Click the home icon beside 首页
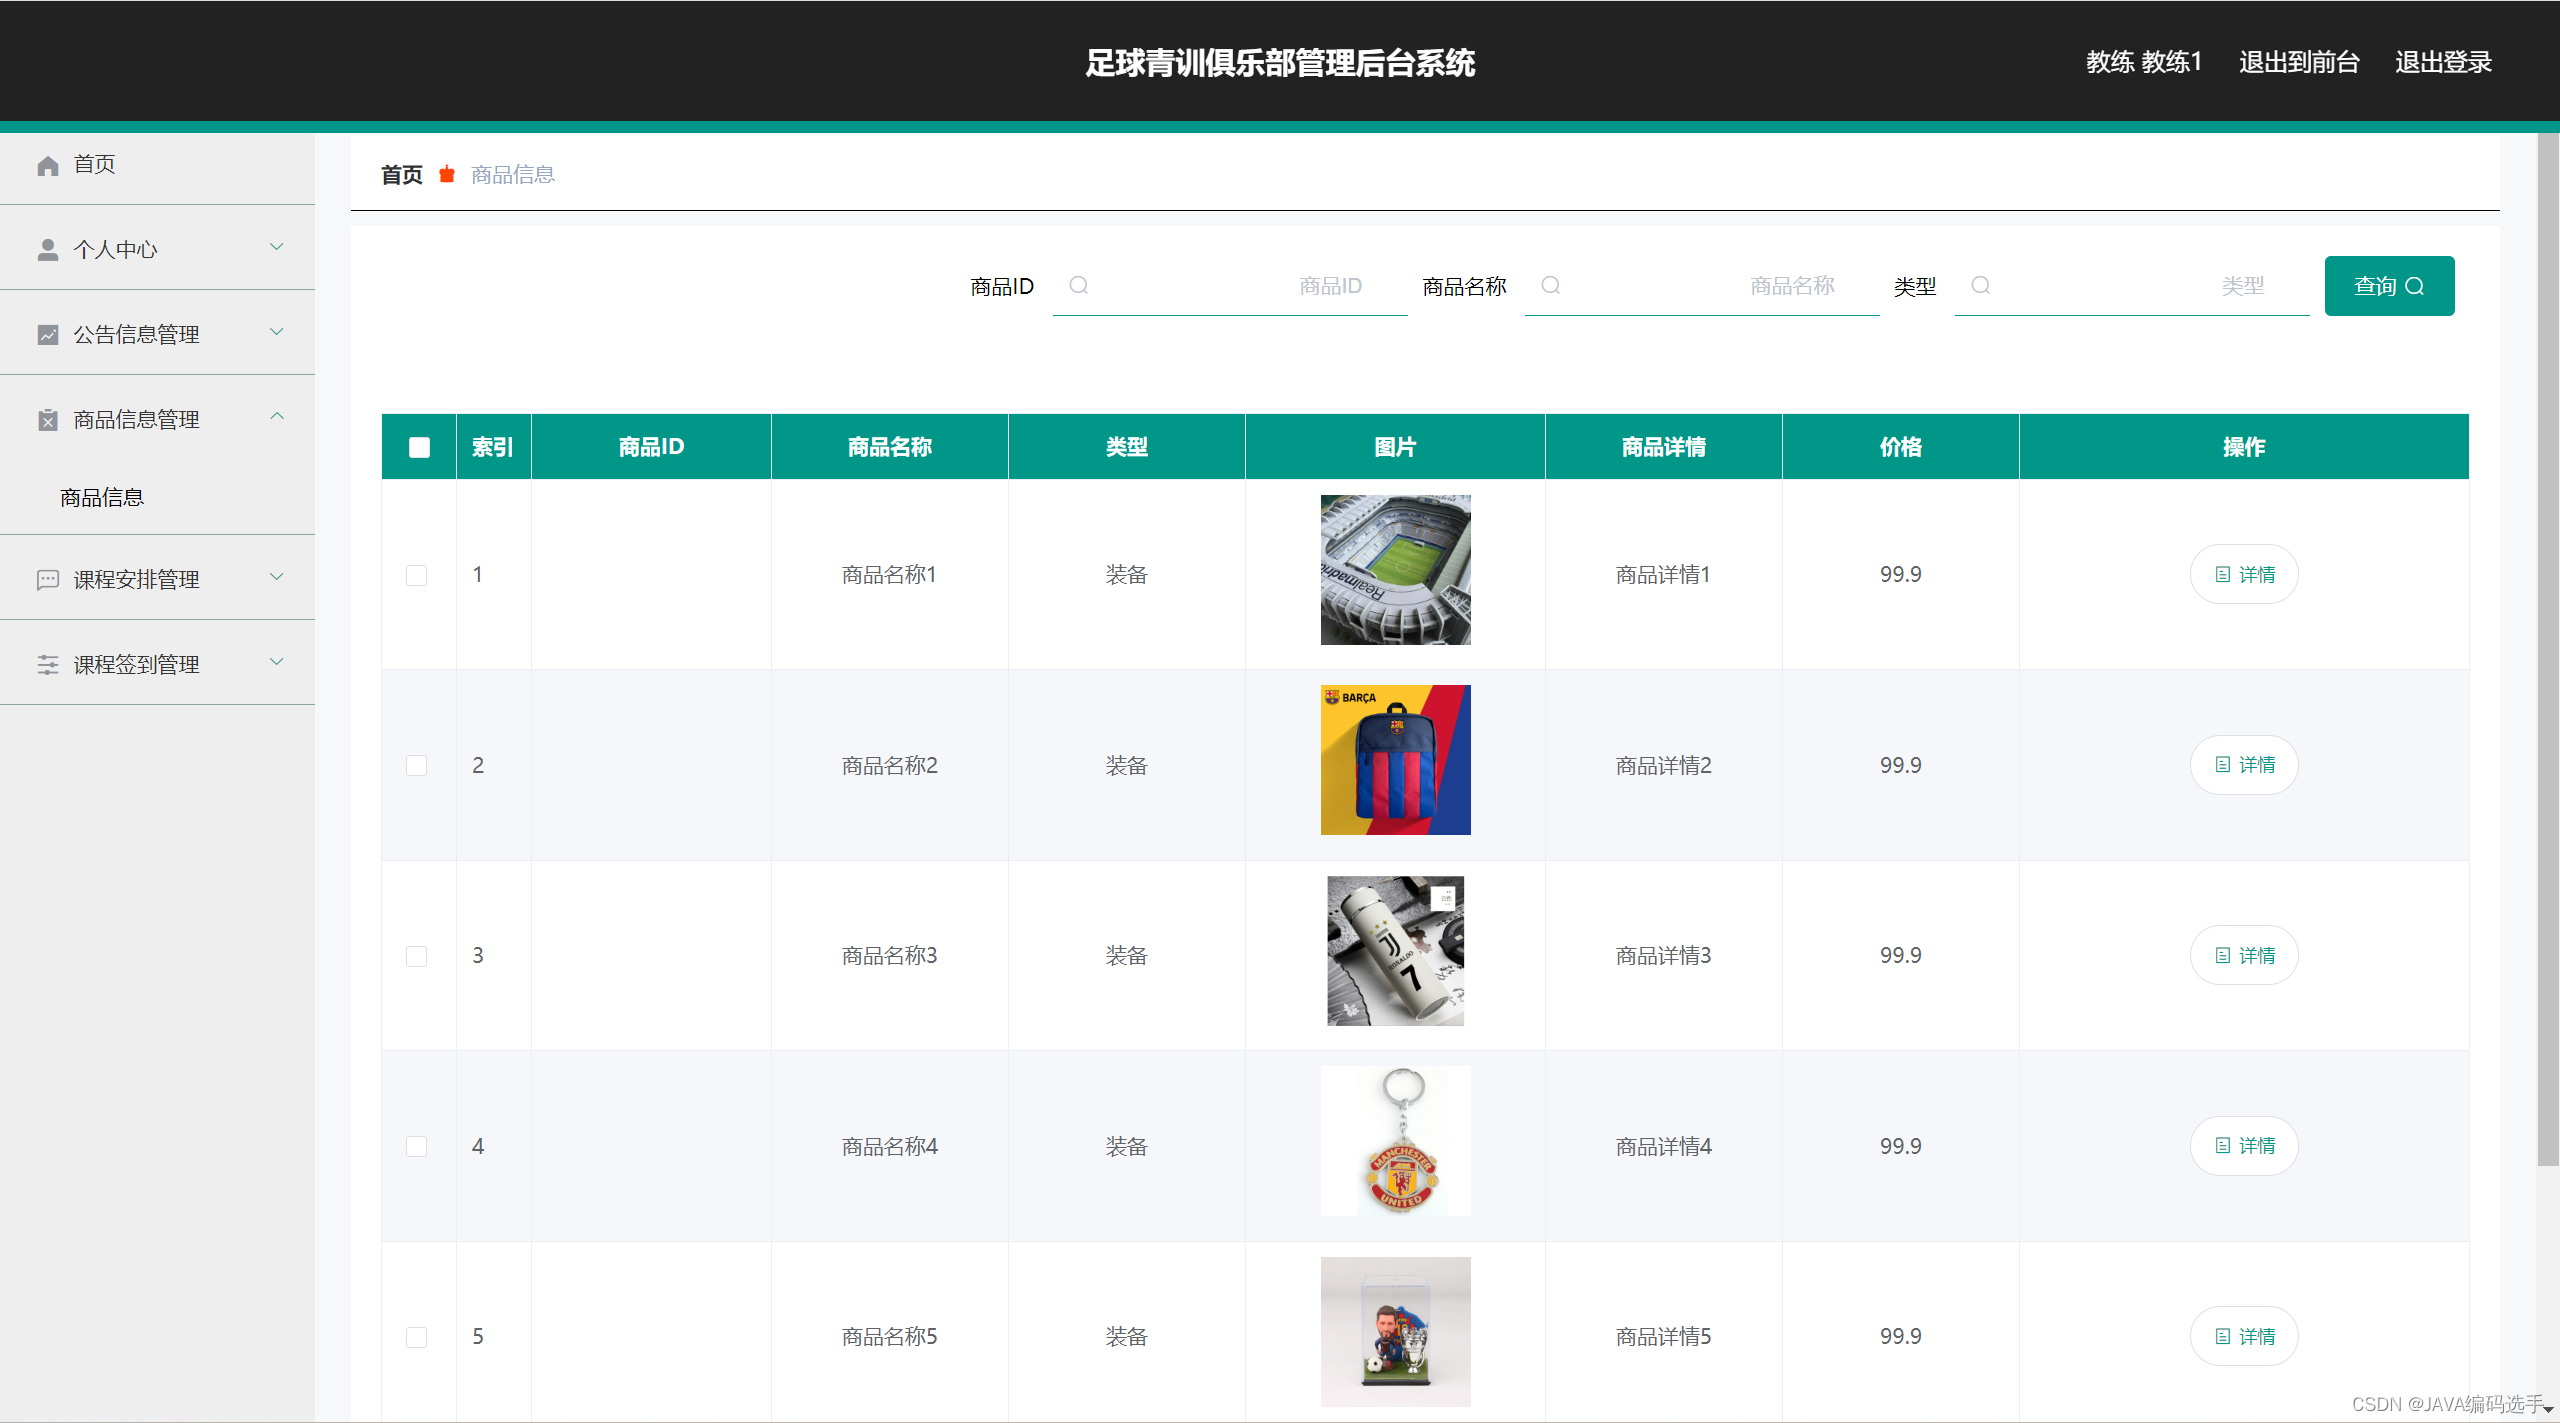The height and width of the screenshot is (1423, 2560). tap(47, 165)
